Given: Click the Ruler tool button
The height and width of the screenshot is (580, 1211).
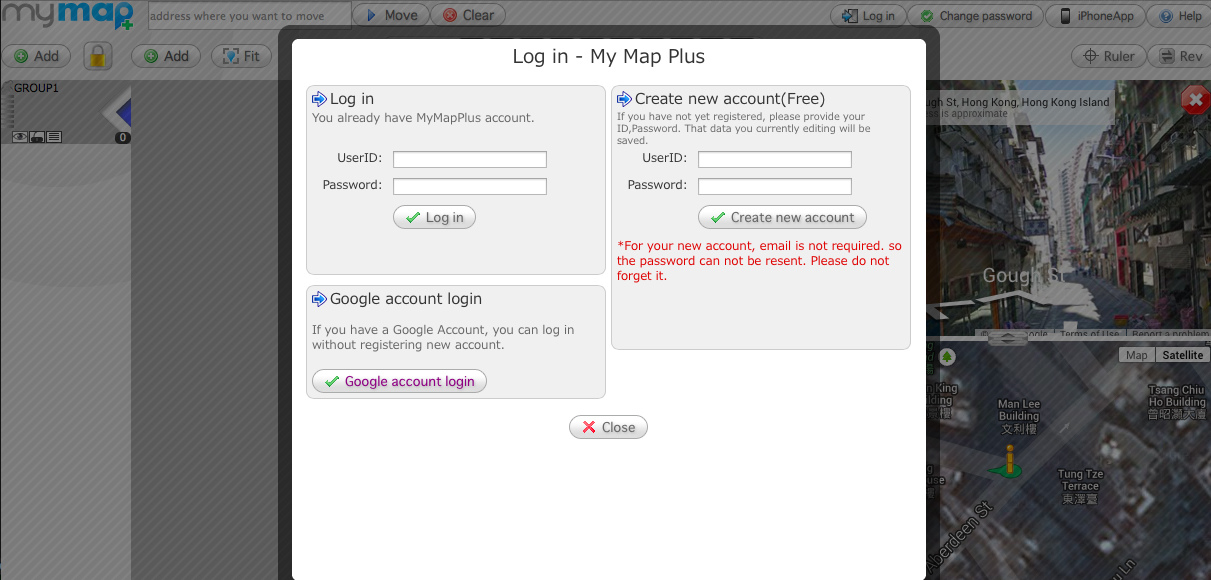Looking at the screenshot, I should click(1108, 56).
